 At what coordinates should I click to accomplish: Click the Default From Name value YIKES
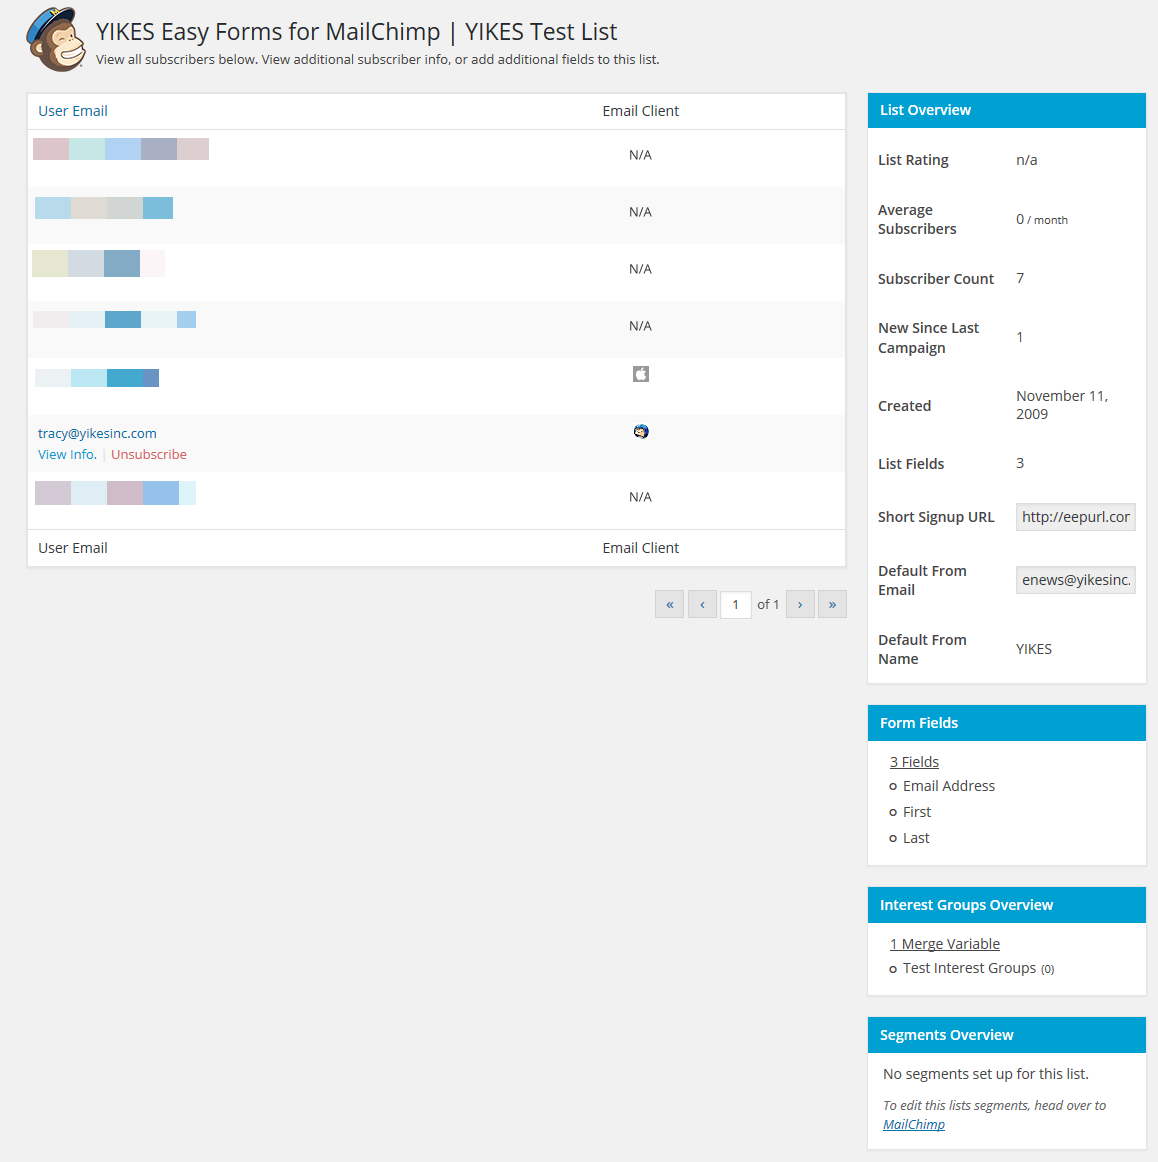pos(1034,649)
